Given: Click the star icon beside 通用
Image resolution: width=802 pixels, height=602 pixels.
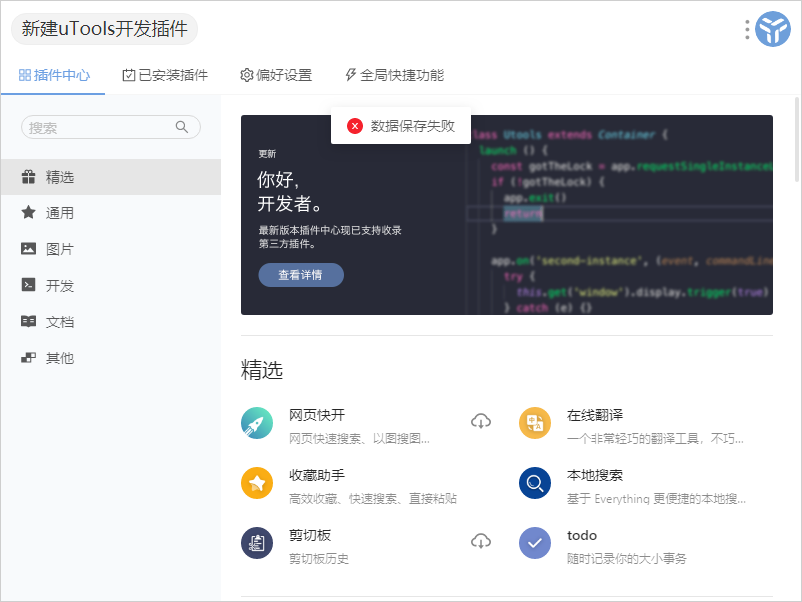Looking at the screenshot, I should (29, 212).
